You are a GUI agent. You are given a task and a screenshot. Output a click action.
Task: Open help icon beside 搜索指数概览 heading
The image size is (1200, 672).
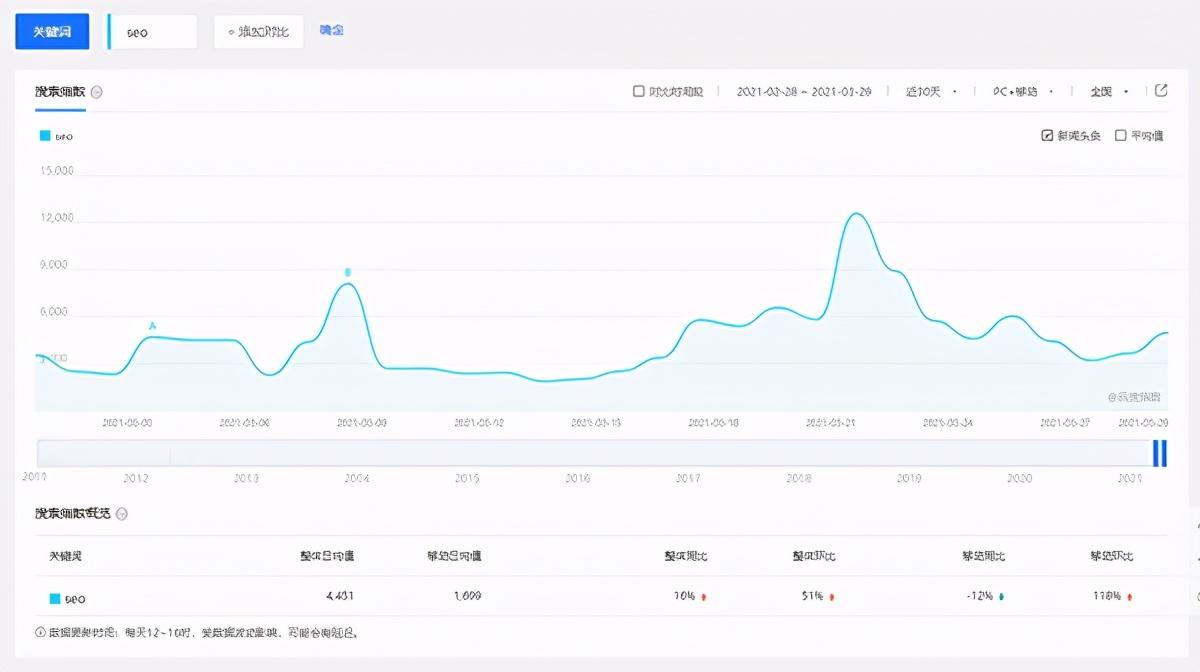point(121,514)
